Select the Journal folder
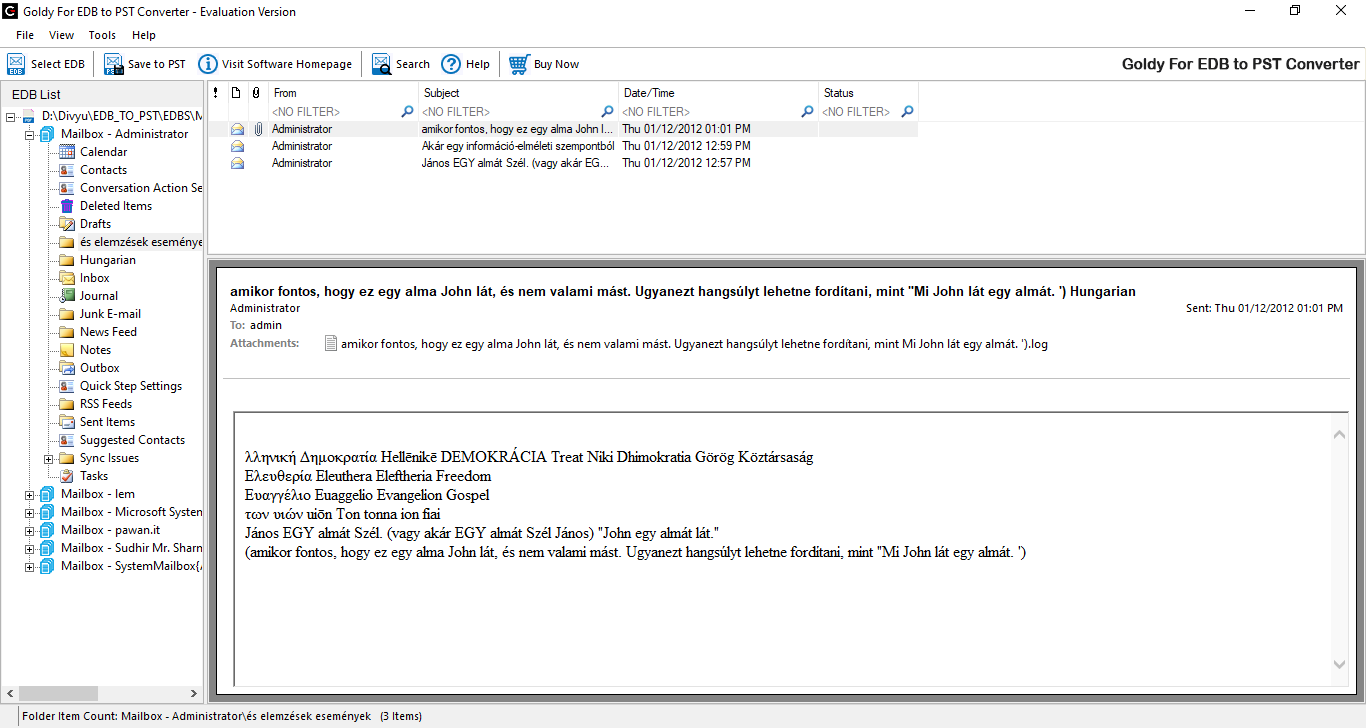 (x=98, y=296)
